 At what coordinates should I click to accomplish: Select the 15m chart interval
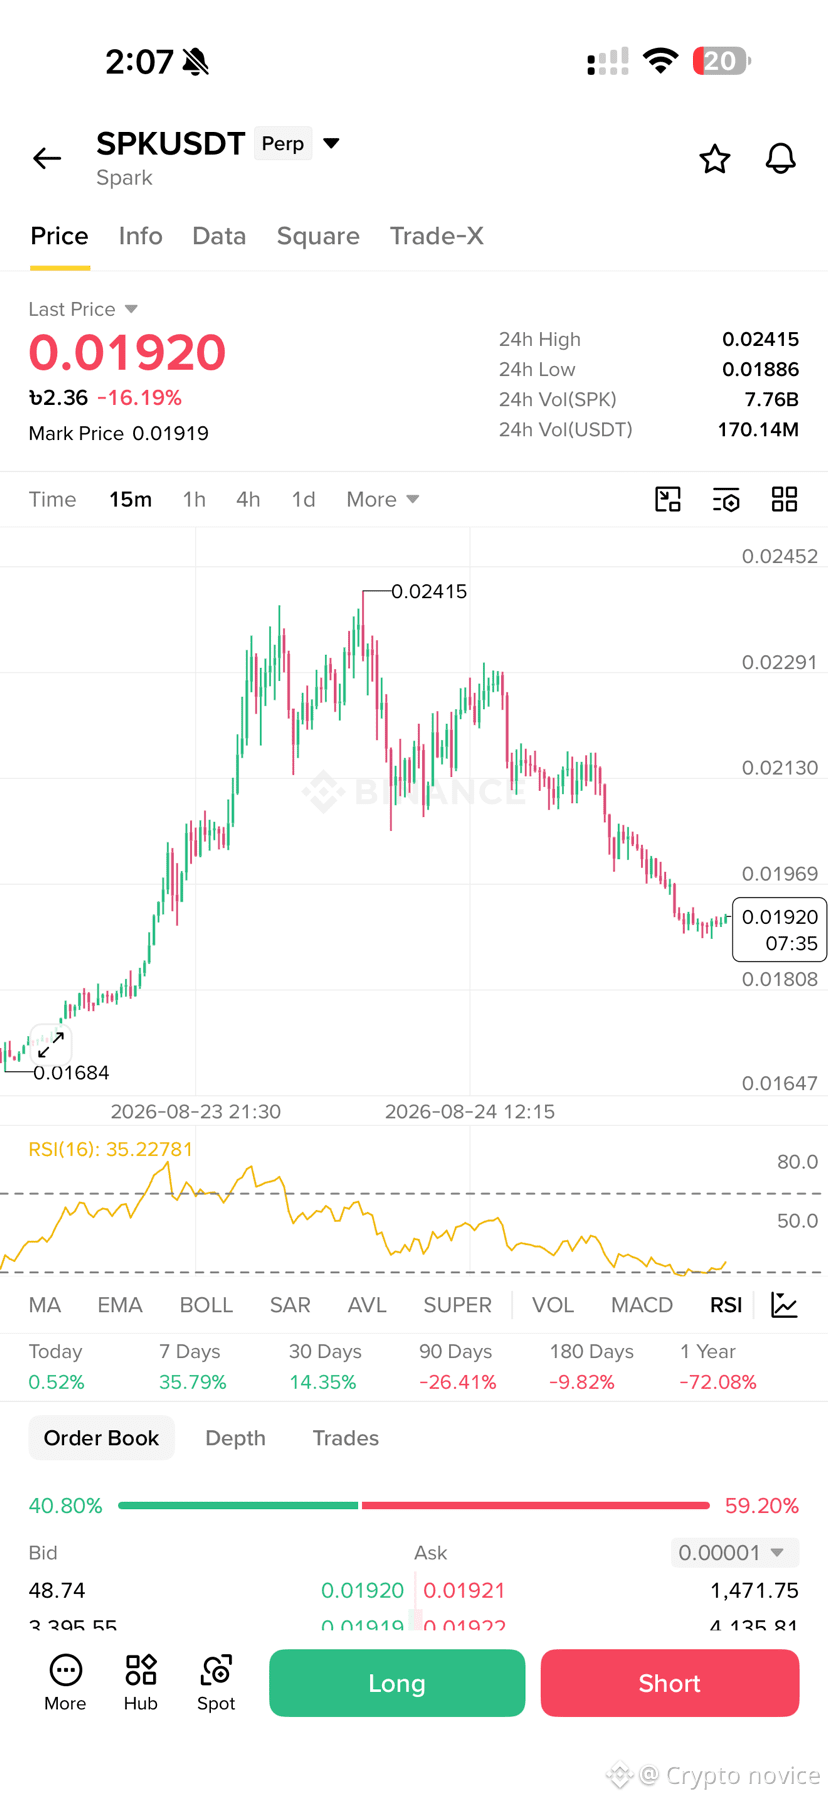pos(130,499)
